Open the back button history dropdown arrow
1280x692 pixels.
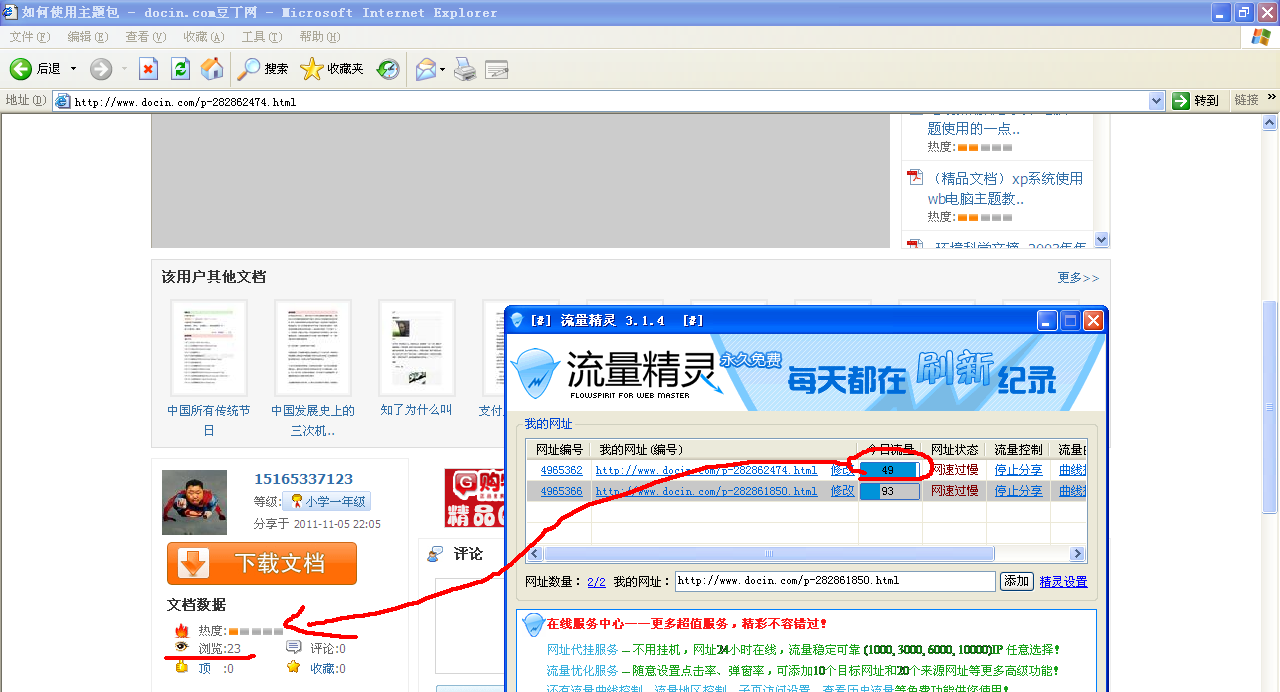tap(73, 69)
